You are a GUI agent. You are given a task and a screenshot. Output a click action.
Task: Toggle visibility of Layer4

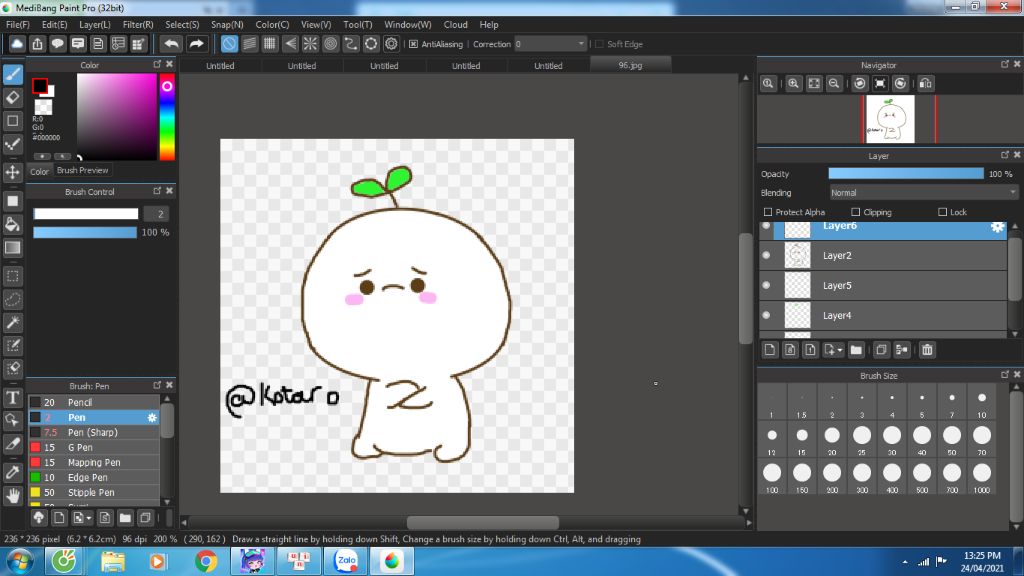point(767,315)
